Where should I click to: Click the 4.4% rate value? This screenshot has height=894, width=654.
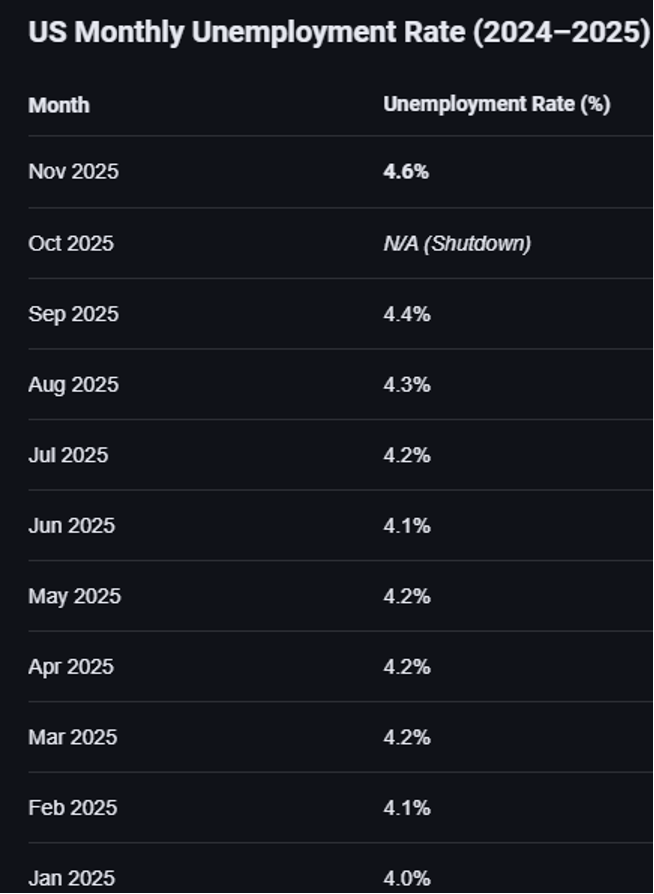pyautogui.click(x=407, y=314)
